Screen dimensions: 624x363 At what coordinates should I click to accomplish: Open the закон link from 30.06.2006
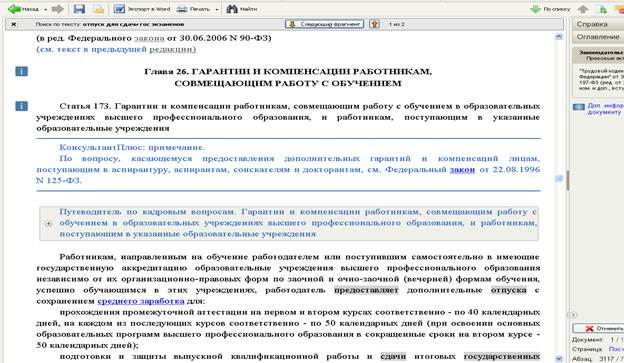click(149, 38)
